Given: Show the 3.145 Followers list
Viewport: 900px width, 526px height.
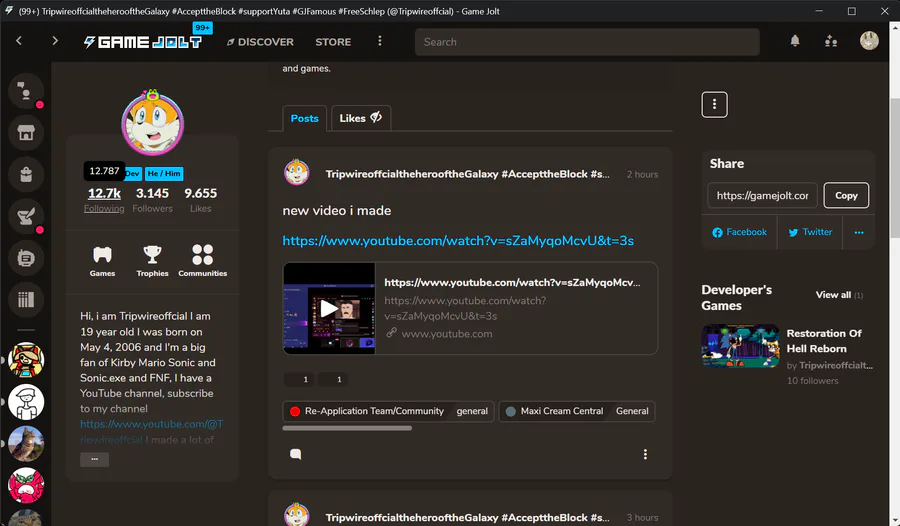Looking at the screenshot, I should (152, 199).
